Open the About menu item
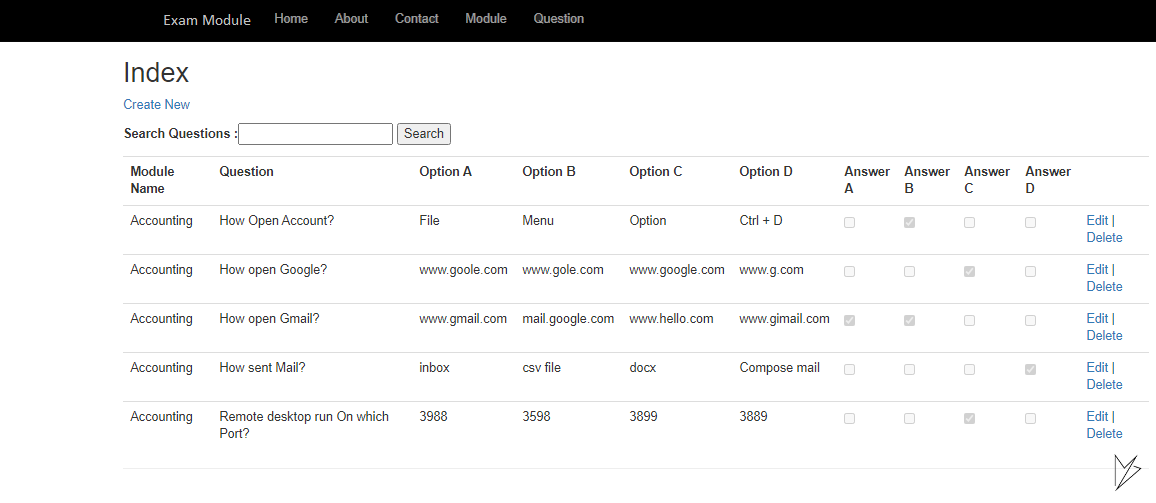 (351, 18)
